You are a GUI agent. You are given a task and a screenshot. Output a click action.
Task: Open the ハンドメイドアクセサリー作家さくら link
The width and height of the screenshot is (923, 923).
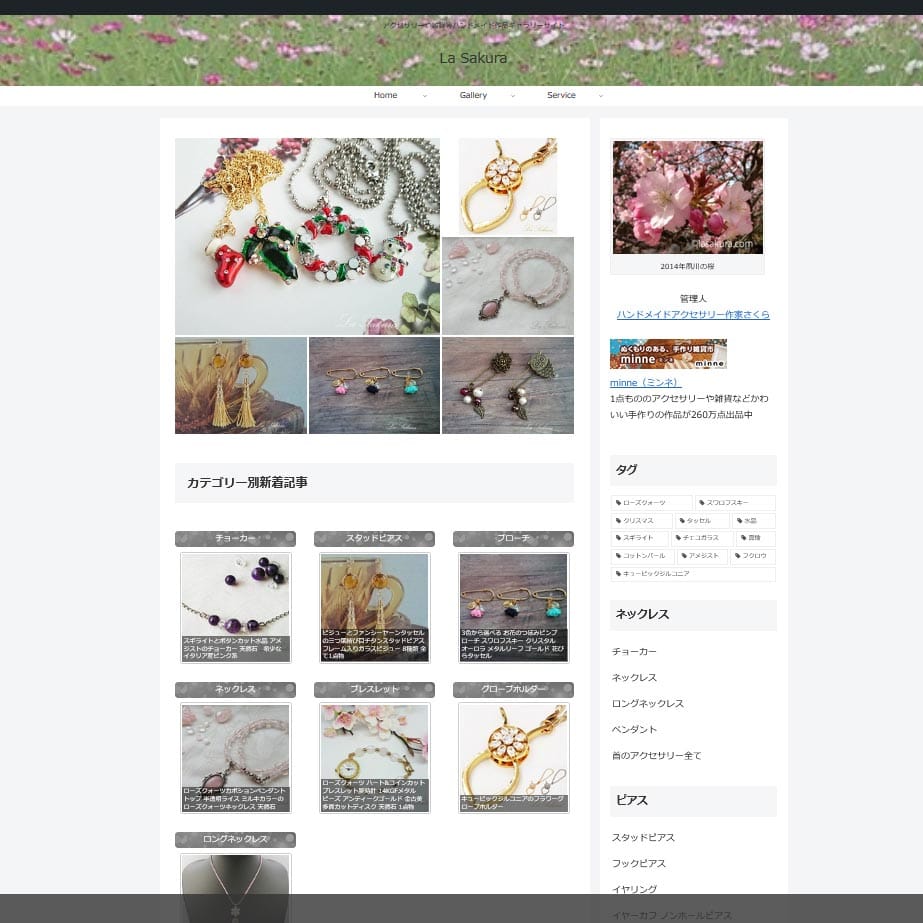coord(693,314)
